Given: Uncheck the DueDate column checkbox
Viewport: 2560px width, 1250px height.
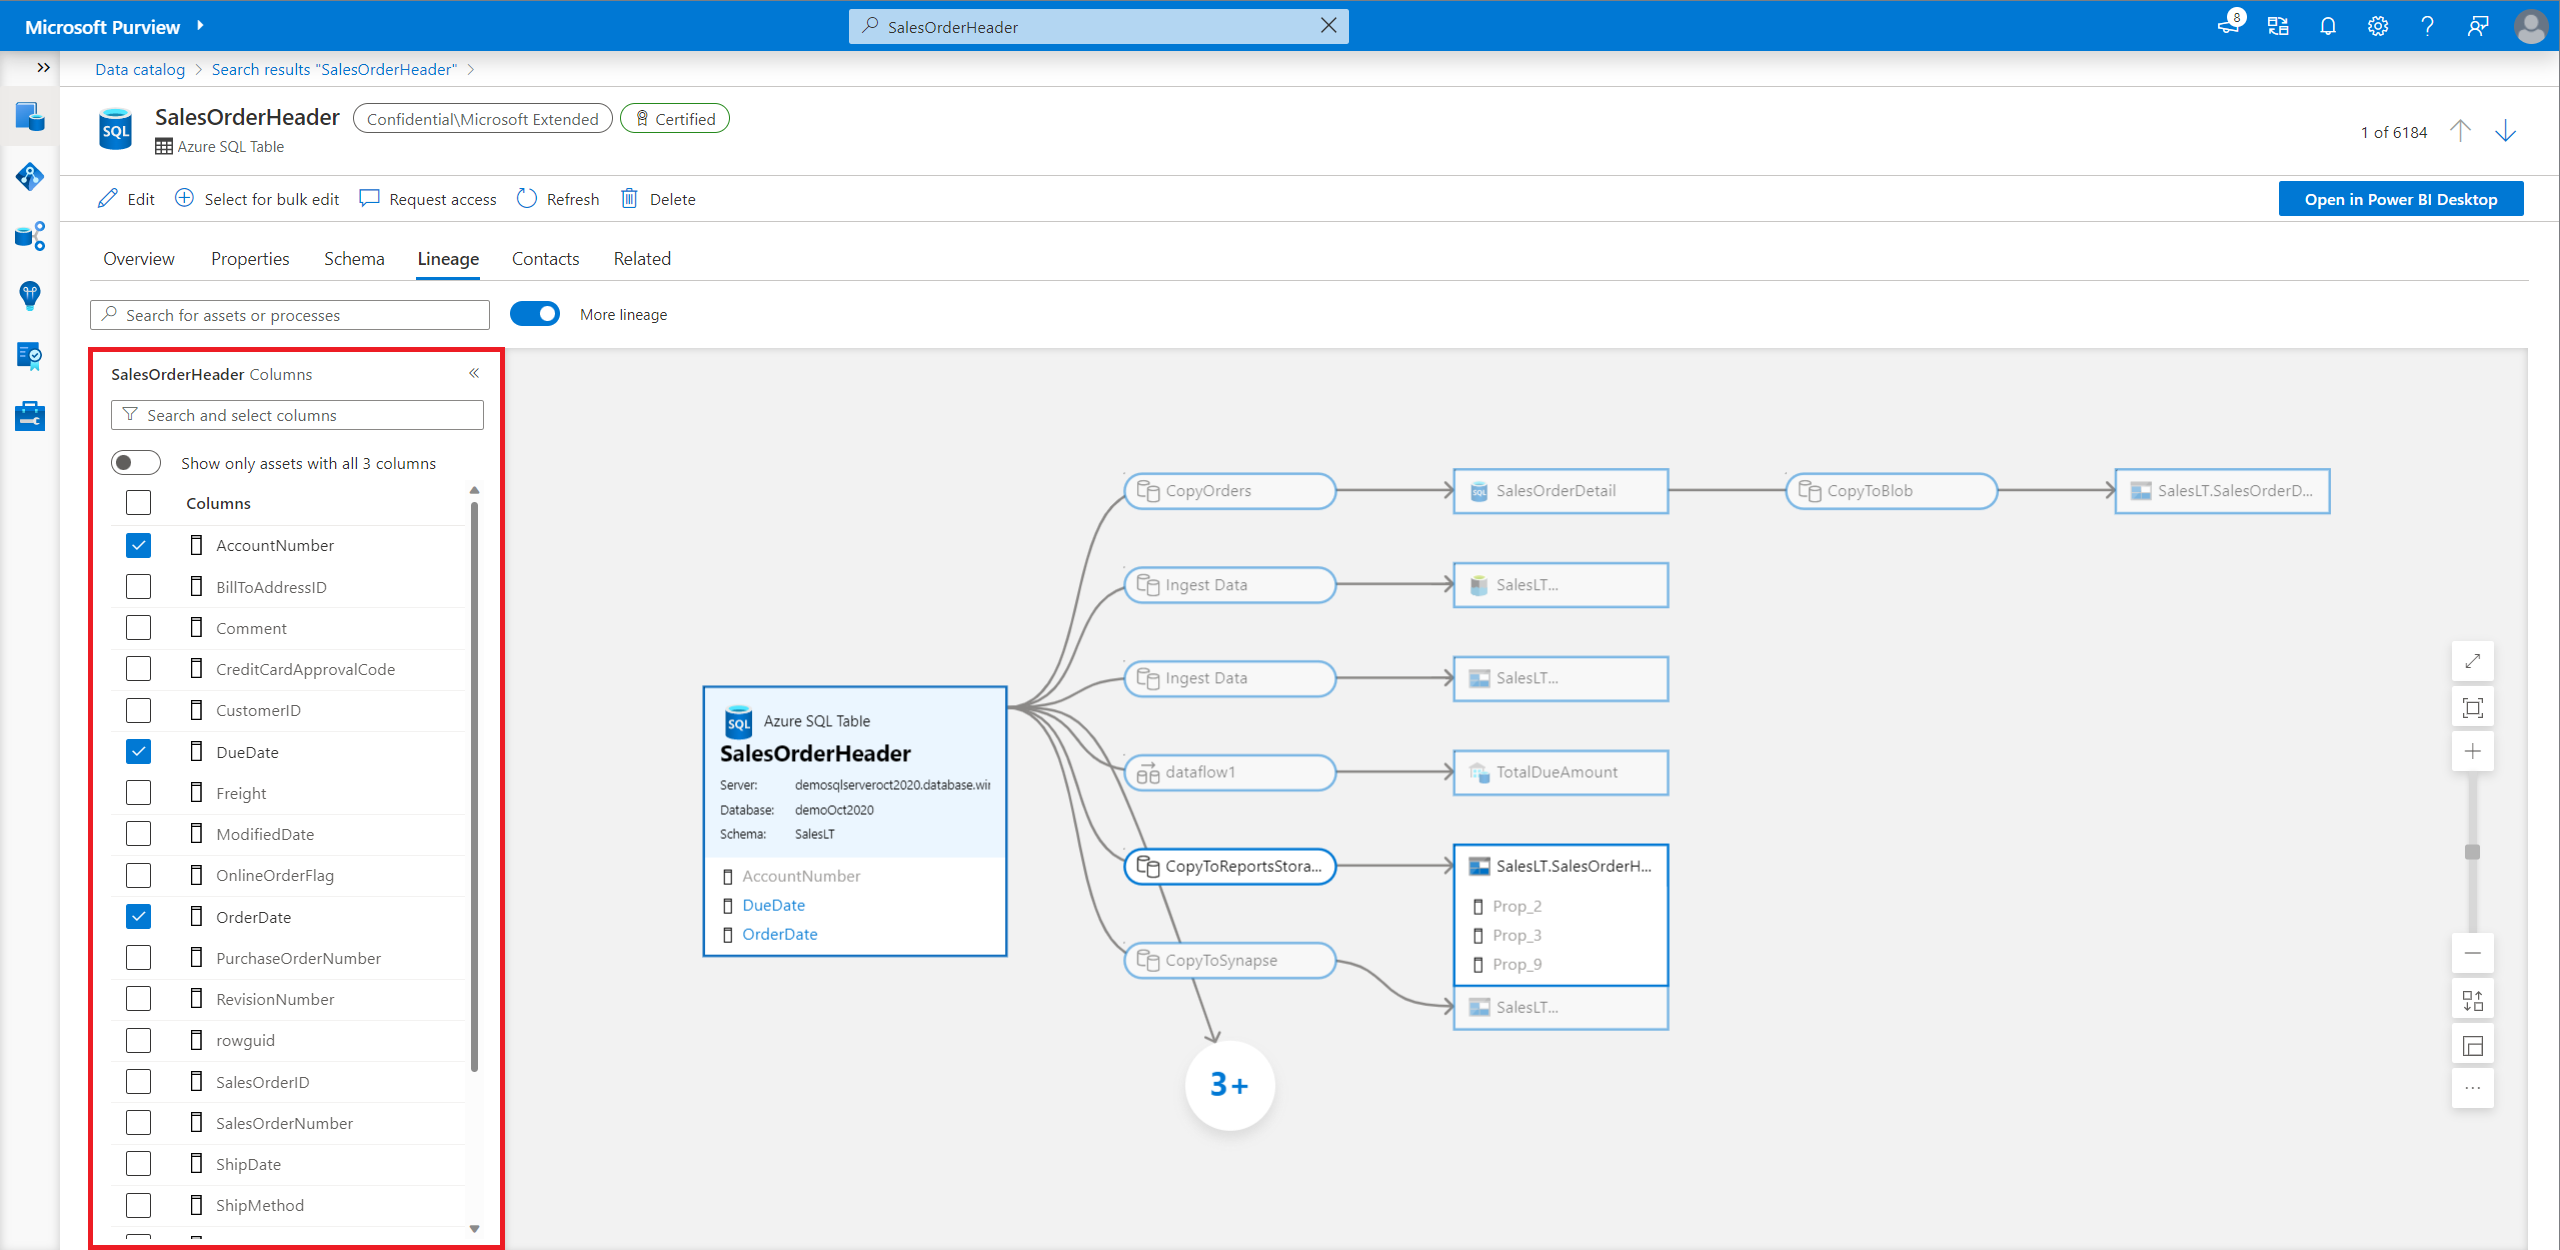Looking at the screenshot, I should click(138, 752).
